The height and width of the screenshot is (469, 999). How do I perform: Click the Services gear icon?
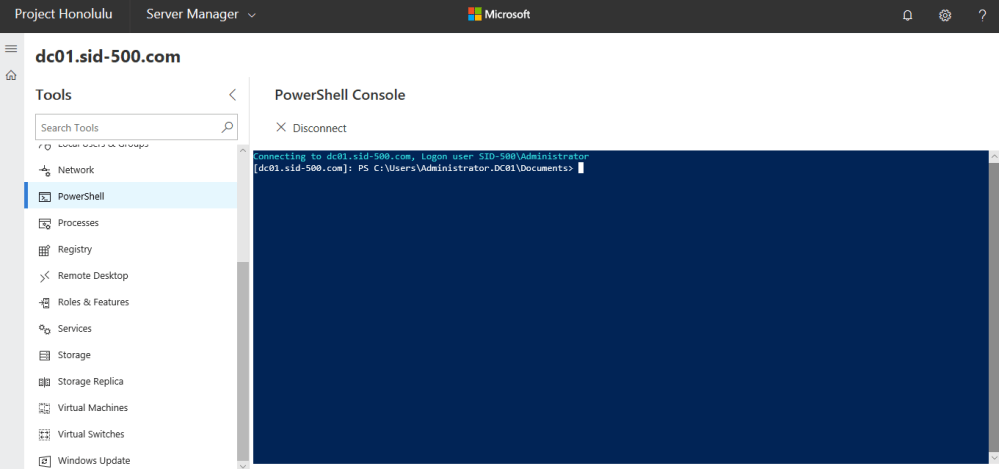coord(44,329)
